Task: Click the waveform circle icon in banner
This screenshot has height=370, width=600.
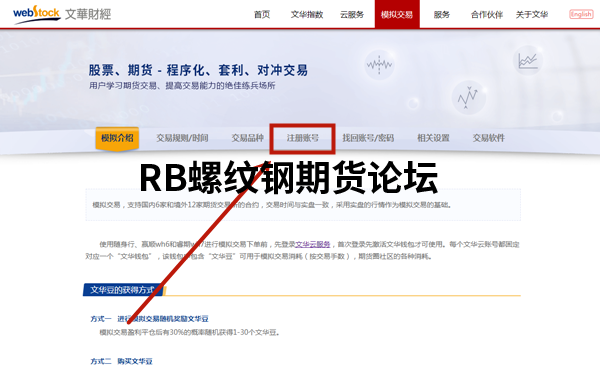Action: (379, 64)
